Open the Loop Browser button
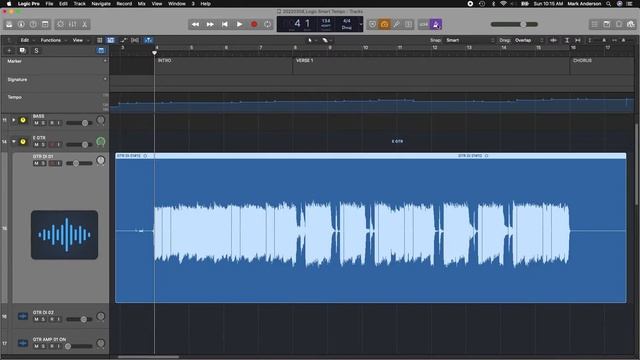The height and width of the screenshot is (360, 640). click(x=619, y=24)
